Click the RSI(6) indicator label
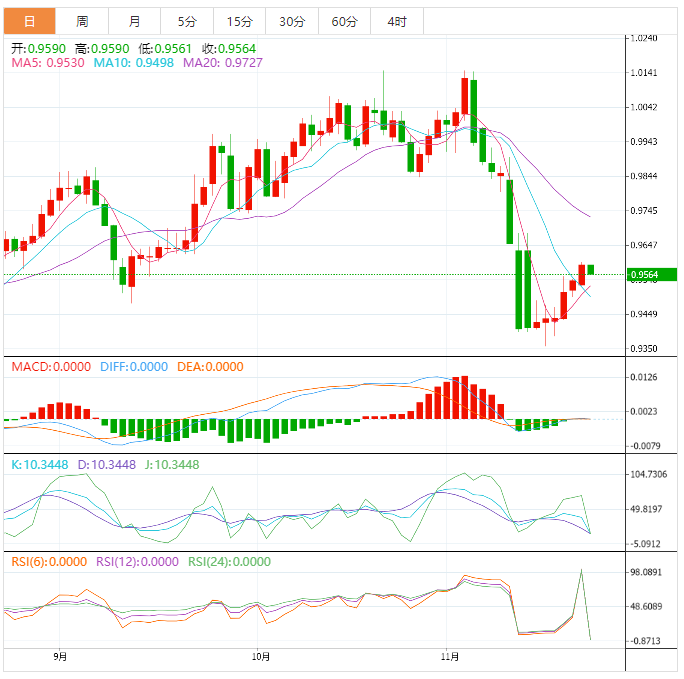The image size is (684, 679). click(x=50, y=561)
